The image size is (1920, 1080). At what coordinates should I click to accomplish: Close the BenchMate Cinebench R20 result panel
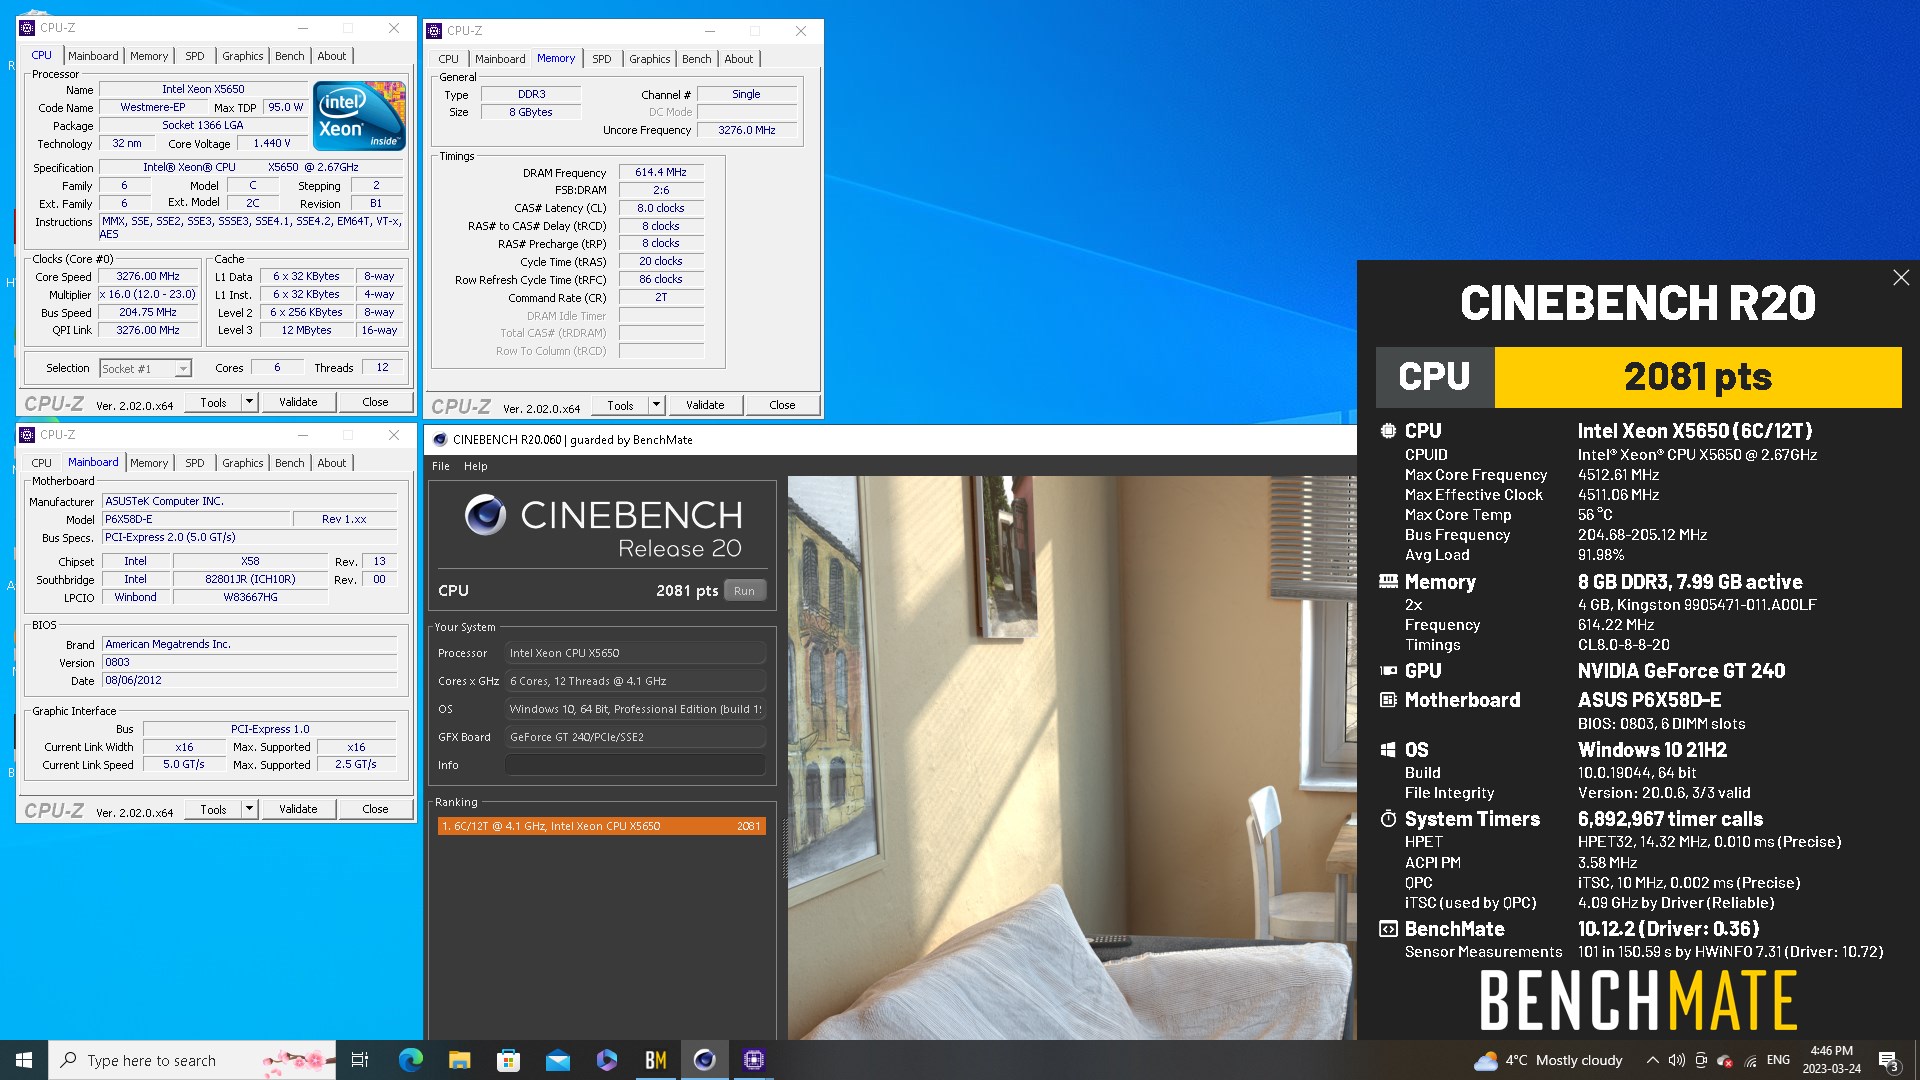coord(1901,278)
